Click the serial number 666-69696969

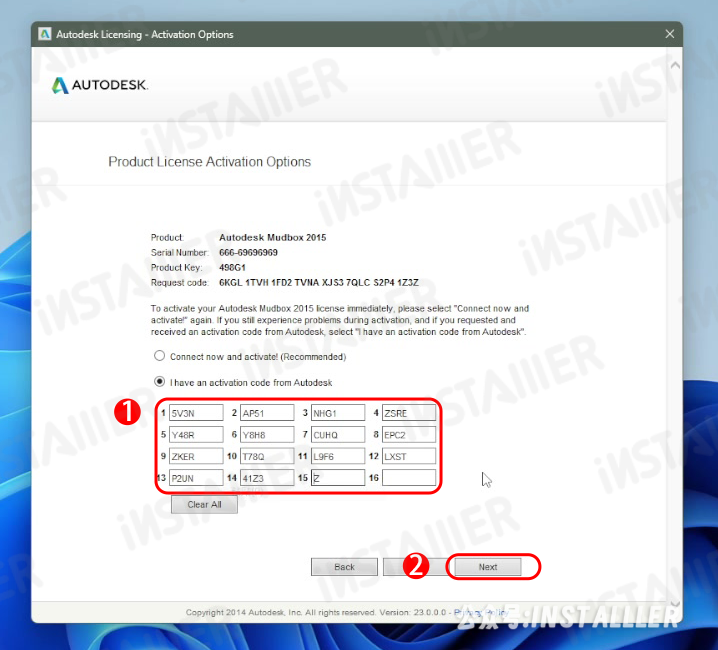point(248,252)
